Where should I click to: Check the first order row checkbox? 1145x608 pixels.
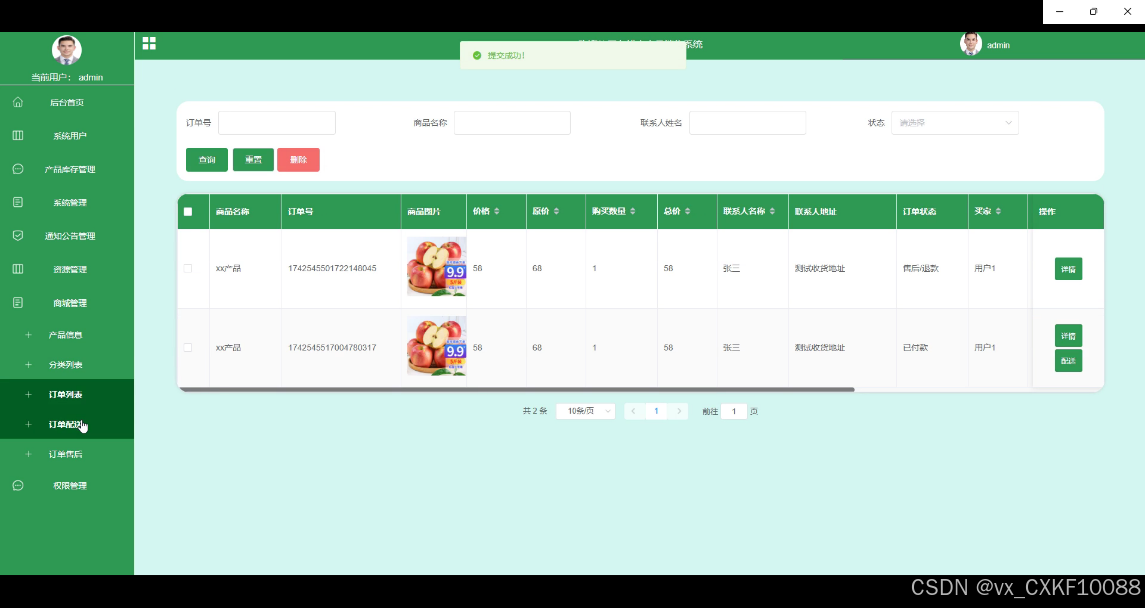[x=188, y=268]
